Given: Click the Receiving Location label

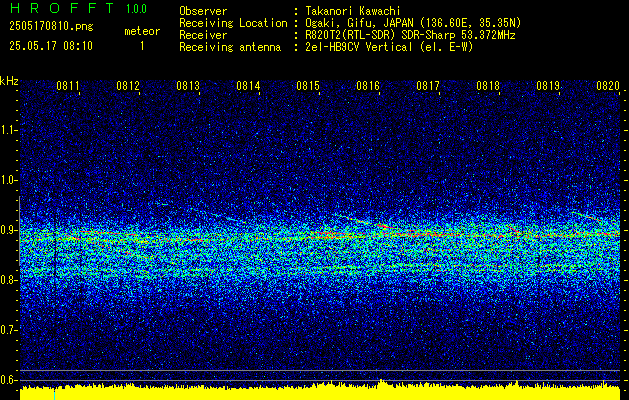Looking at the screenshot, I should (x=233, y=23).
